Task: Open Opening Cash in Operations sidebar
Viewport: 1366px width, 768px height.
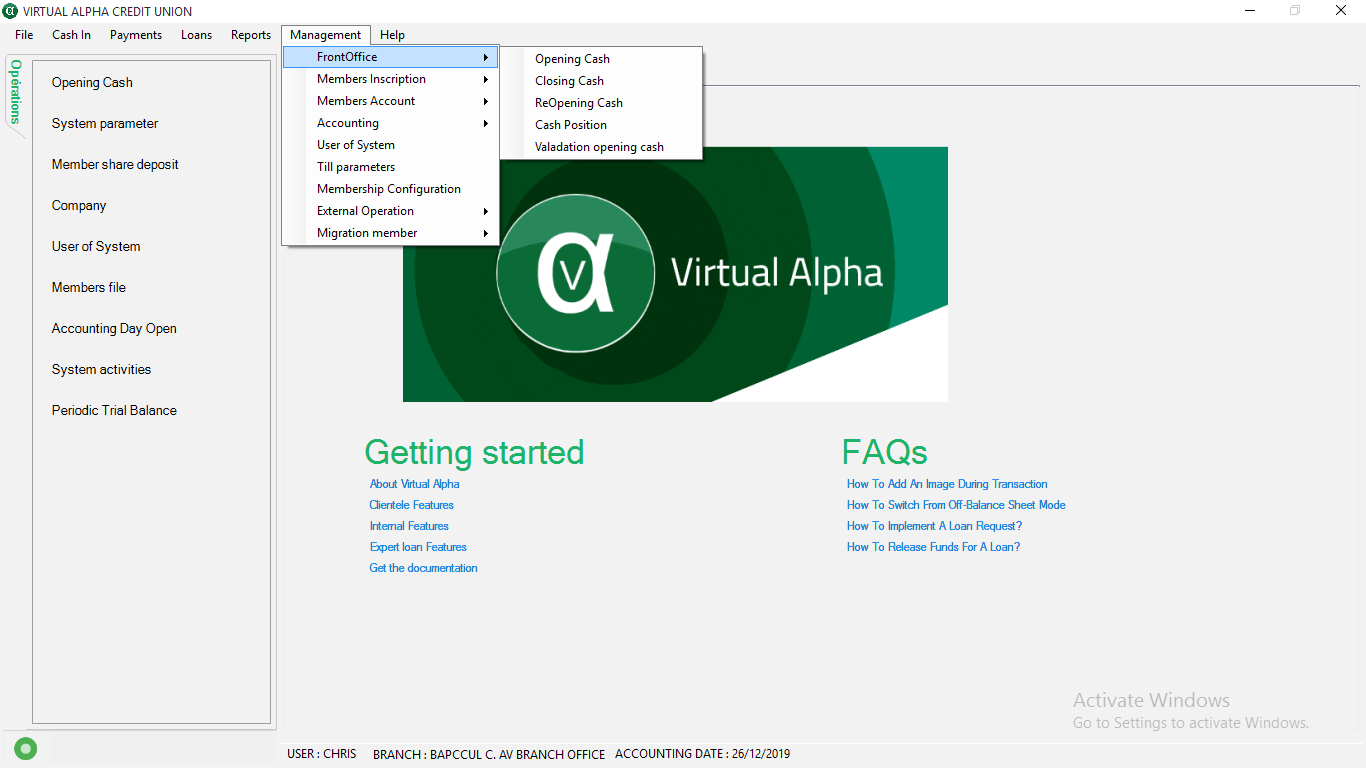Action: pos(92,83)
